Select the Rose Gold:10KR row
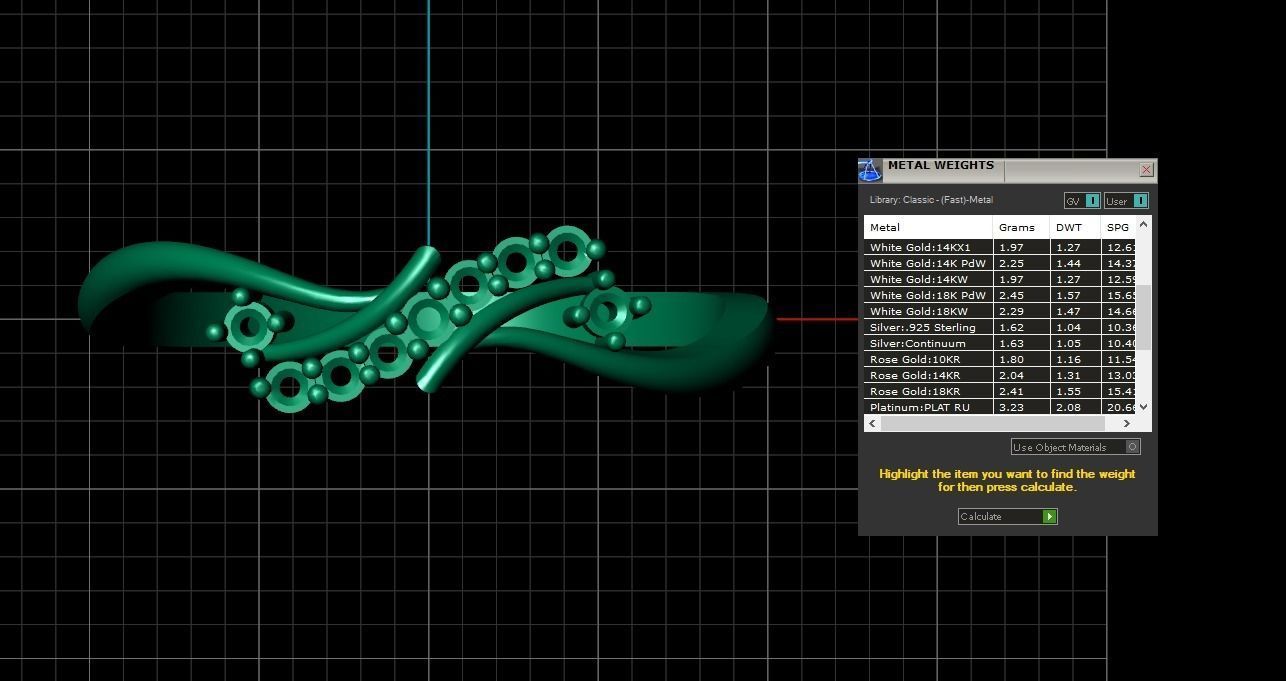 [1000, 359]
